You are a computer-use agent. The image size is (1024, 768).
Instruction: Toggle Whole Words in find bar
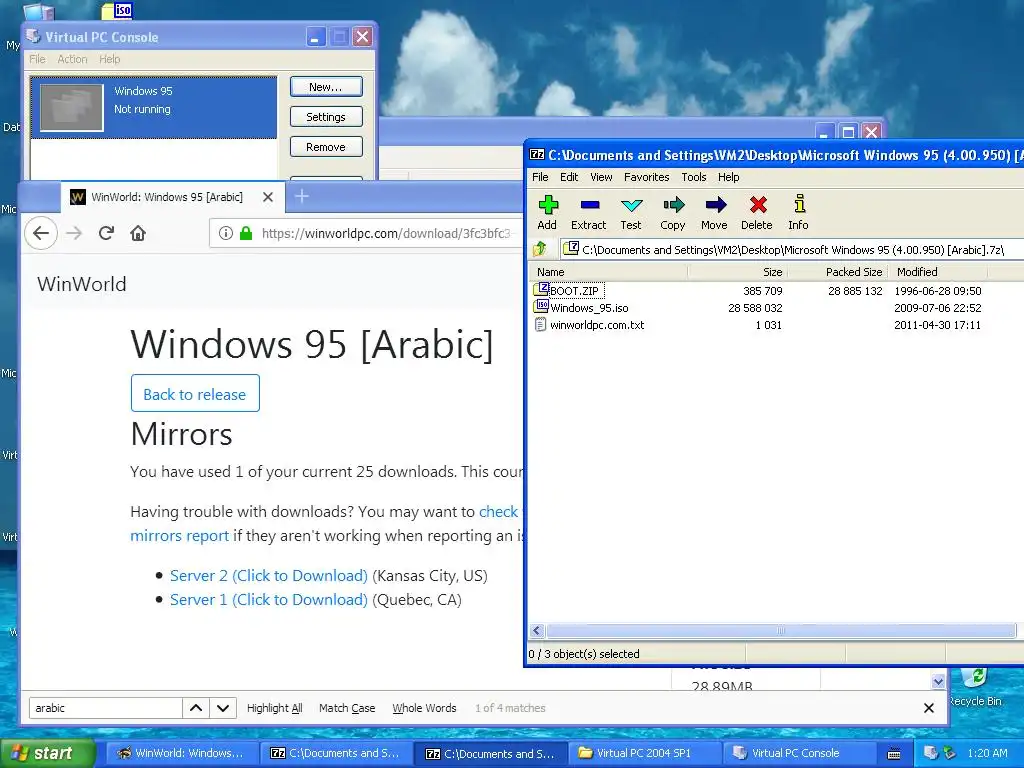[x=424, y=708]
